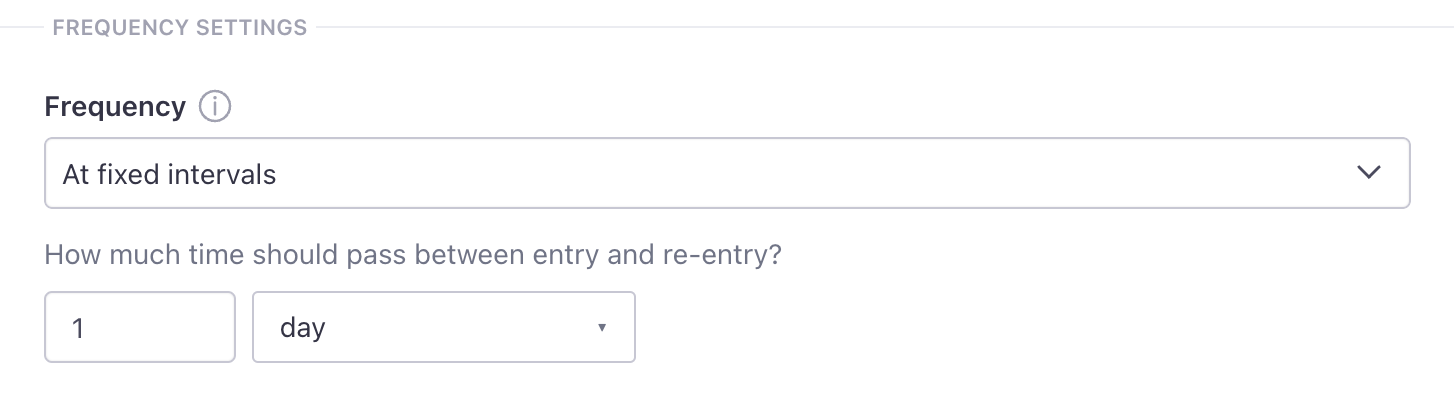Screen dimensions: 1454x408
Task: Click the "FREQUENCY SETTINGS" section heading
Action: click(x=180, y=28)
